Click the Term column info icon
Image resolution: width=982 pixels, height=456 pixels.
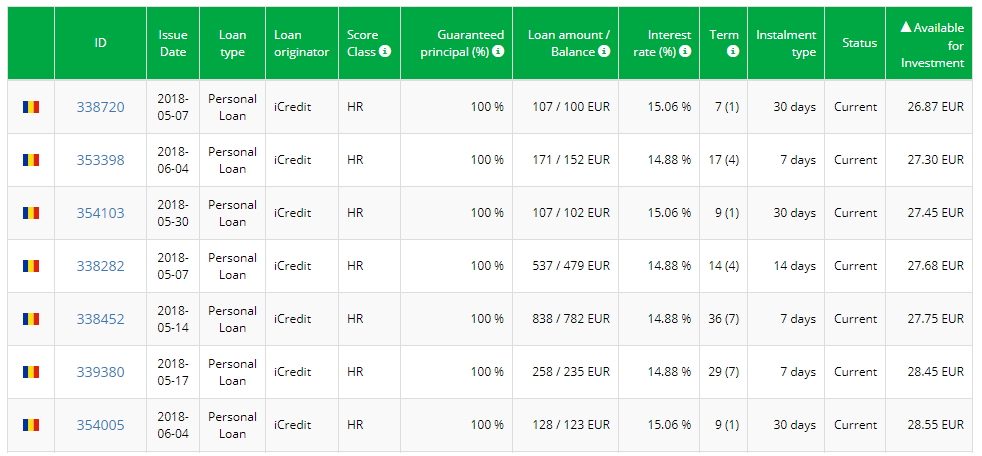(x=733, y=52)
